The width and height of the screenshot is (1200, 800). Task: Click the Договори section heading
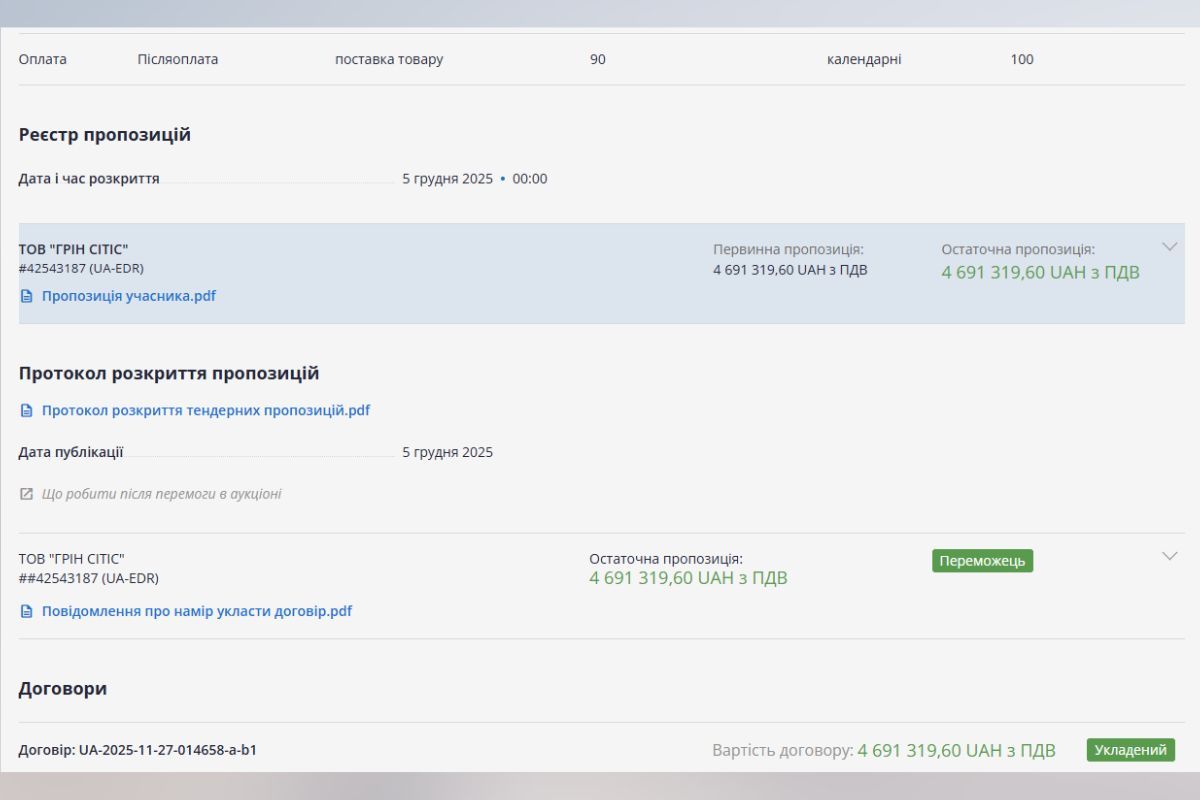tap(62, 689)
